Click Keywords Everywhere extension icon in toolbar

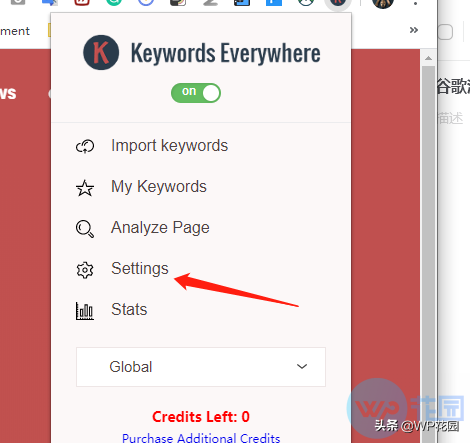click(x=337, y=3)
